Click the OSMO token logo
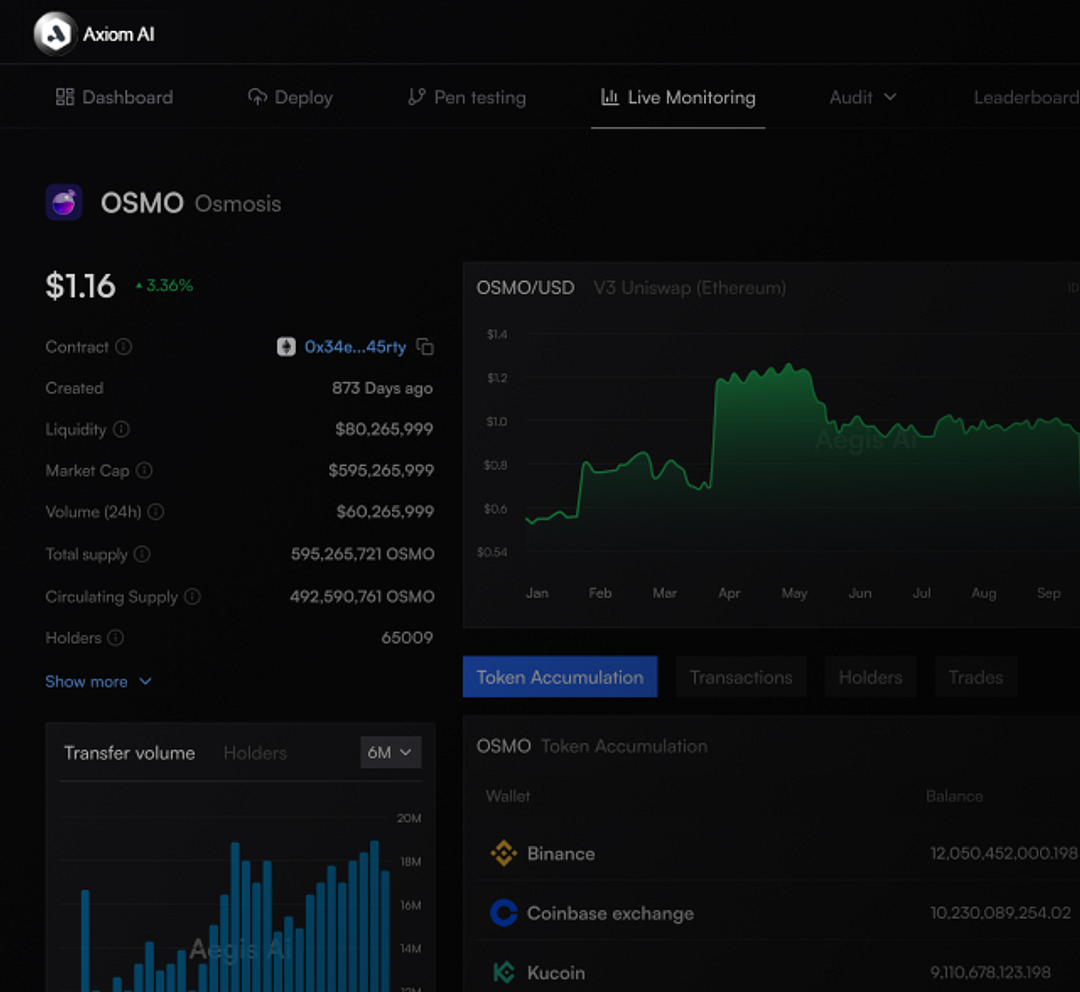Image resolution: width=1080 pixels, height=992 pixels. (64, 203)
